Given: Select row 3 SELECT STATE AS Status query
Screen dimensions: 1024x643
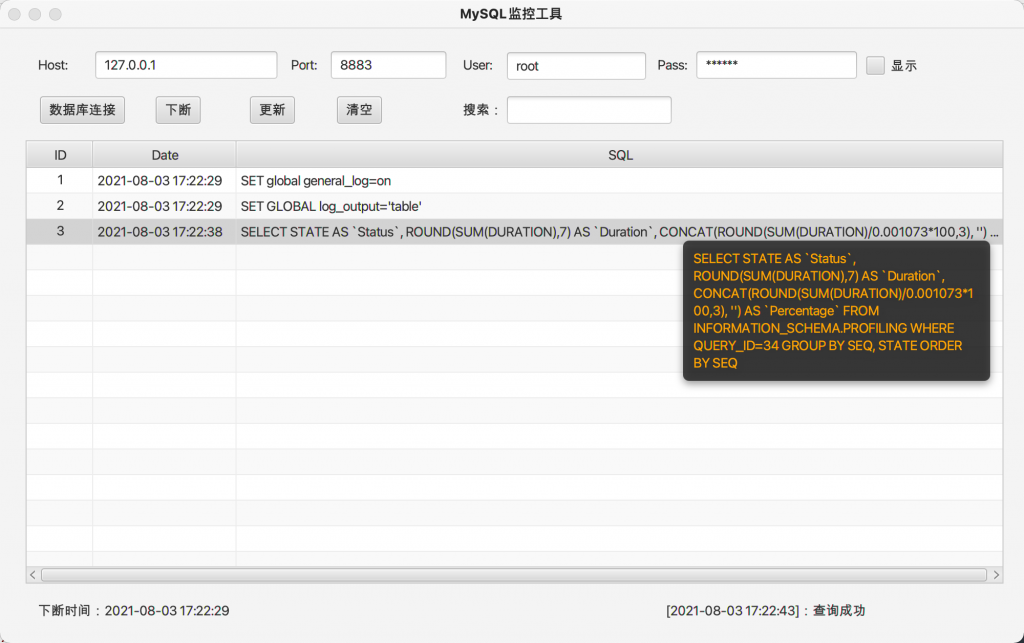Looking at the screenshot, I should [x=515, y=232].
